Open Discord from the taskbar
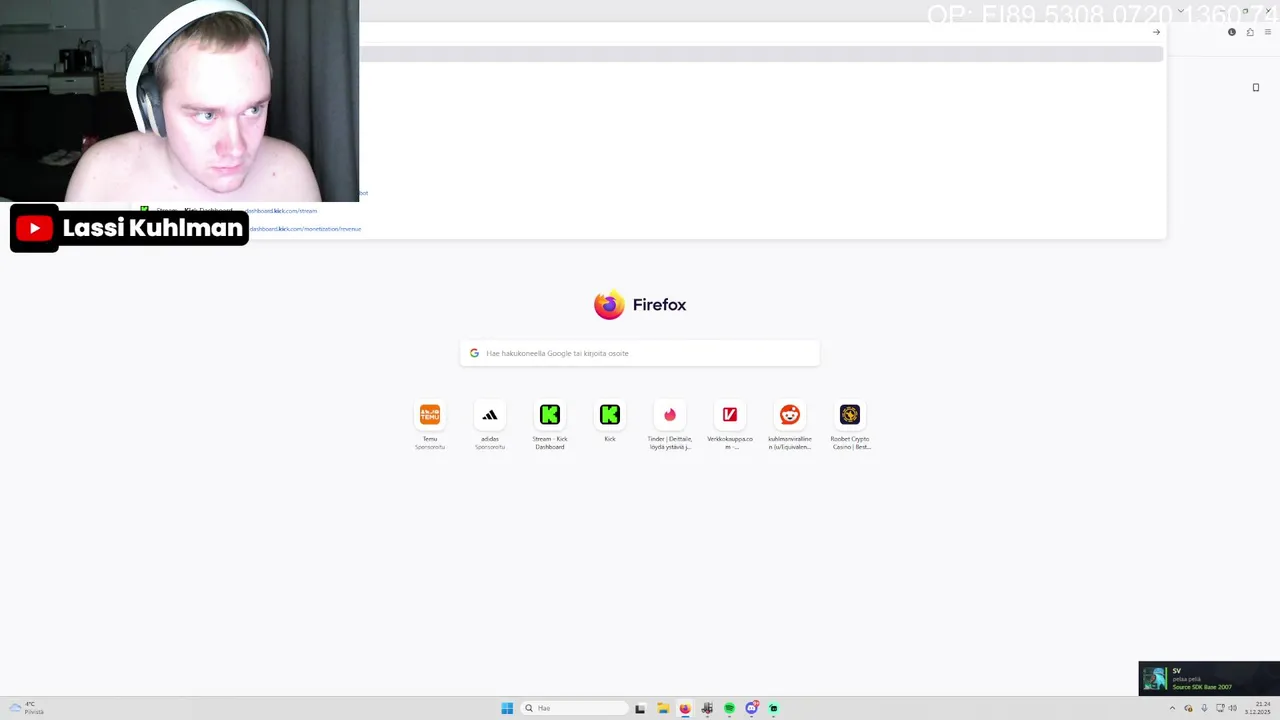The width and height of the screenshot is (1280, 720). click(x=751, y=708)
